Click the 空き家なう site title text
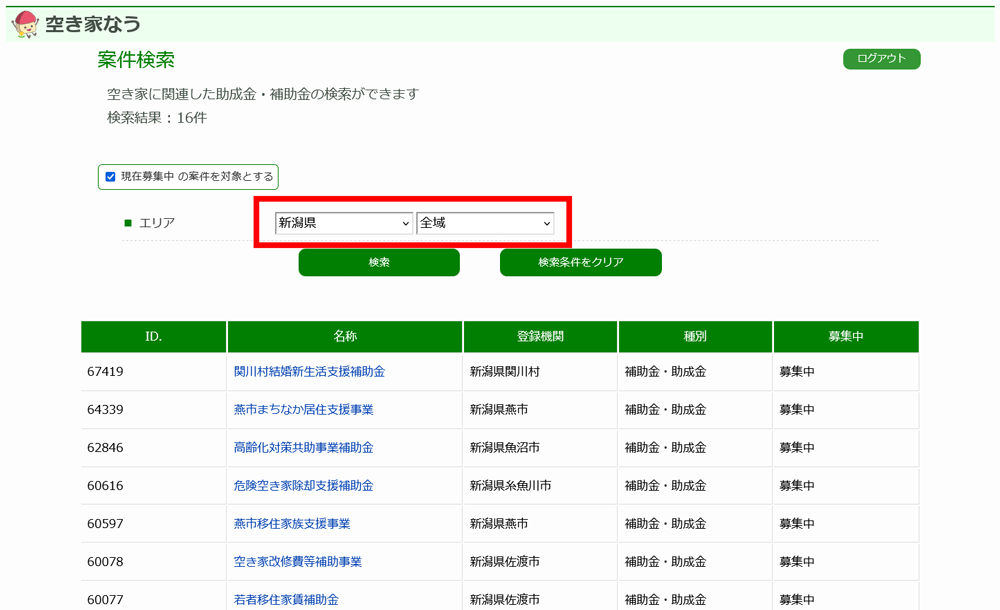This screenshot has width=1000, height=610. 93,24
